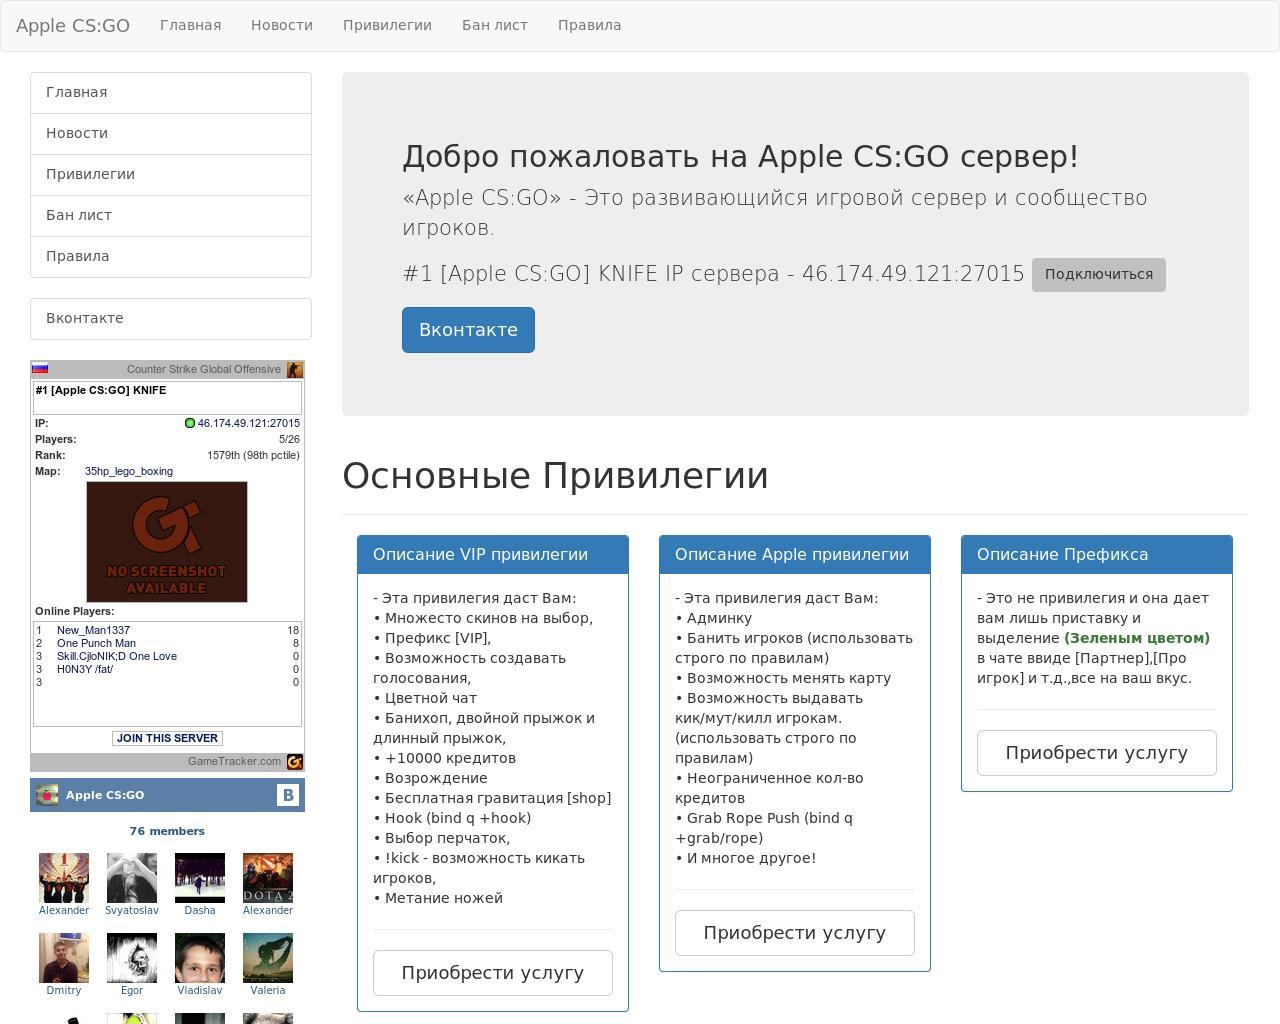
Task: Open Правила in the top navbar
Action: point(589,25)
